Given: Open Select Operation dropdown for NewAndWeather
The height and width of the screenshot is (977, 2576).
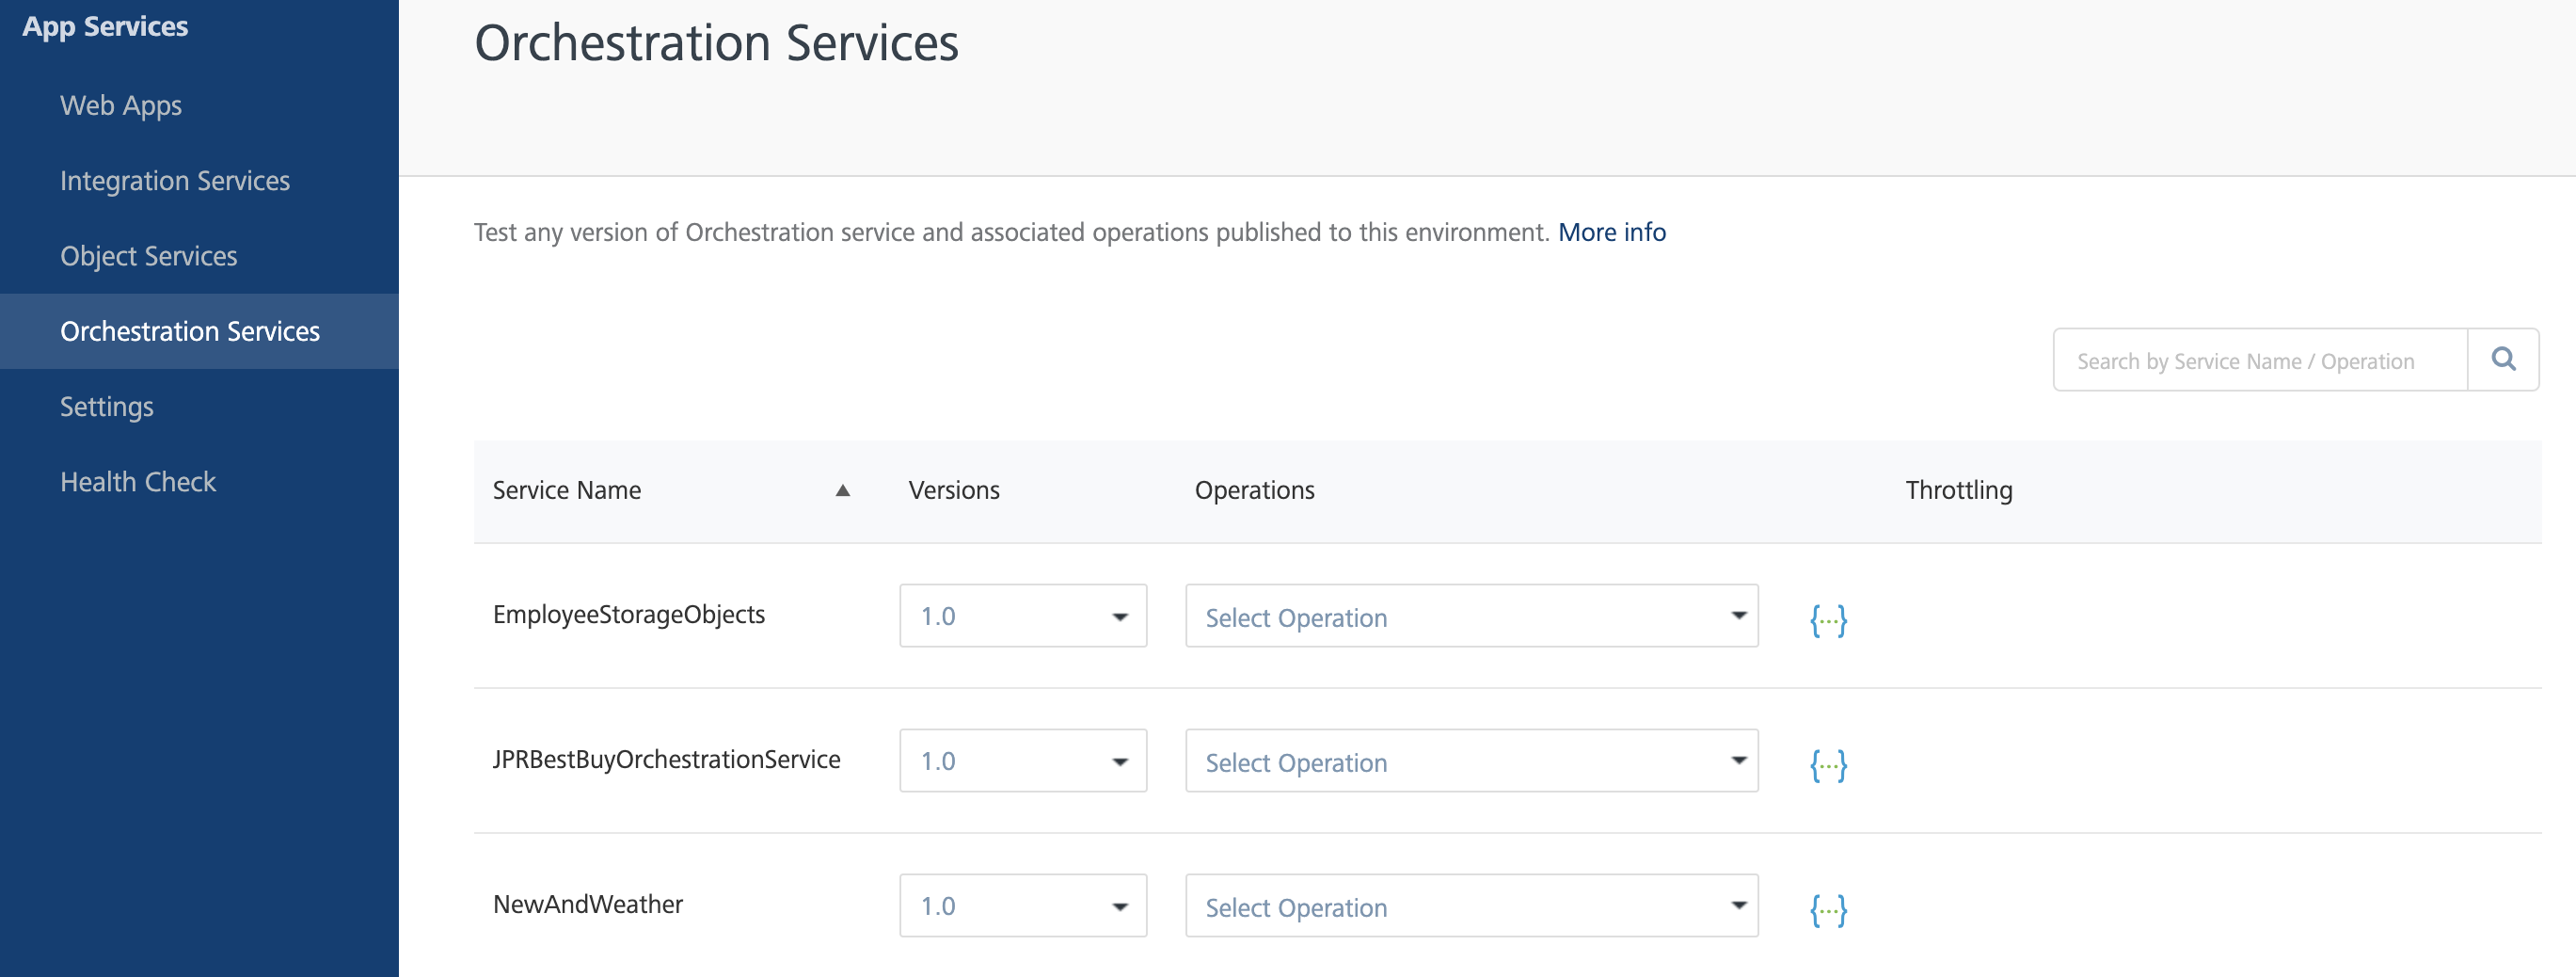Looking at the screenshot, I should pyautogui.click(x=1471, y=906).
